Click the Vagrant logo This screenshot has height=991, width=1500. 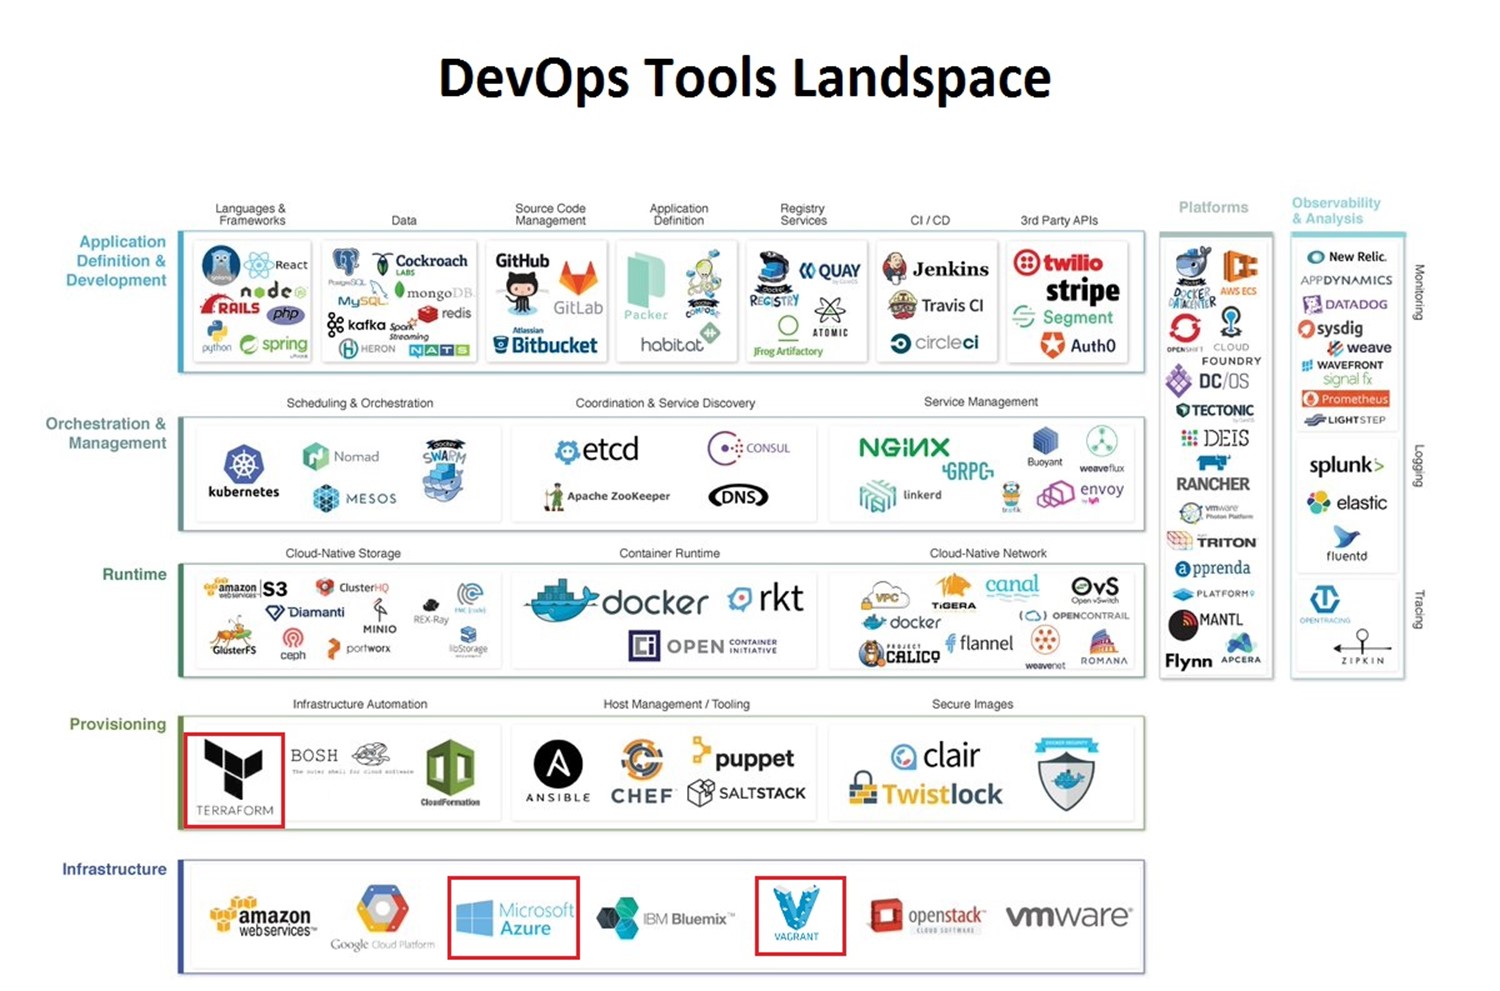(x=797, y=914)
